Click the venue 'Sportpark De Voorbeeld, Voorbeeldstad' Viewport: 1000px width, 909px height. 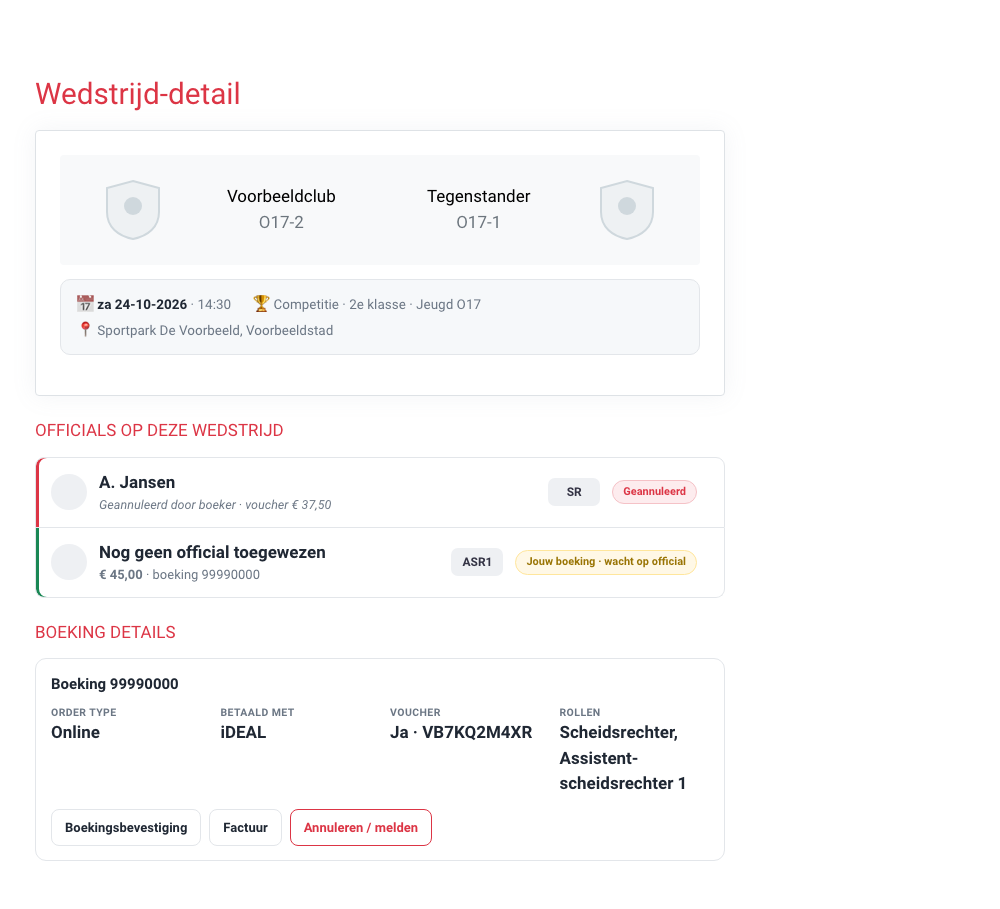point(215,330)
